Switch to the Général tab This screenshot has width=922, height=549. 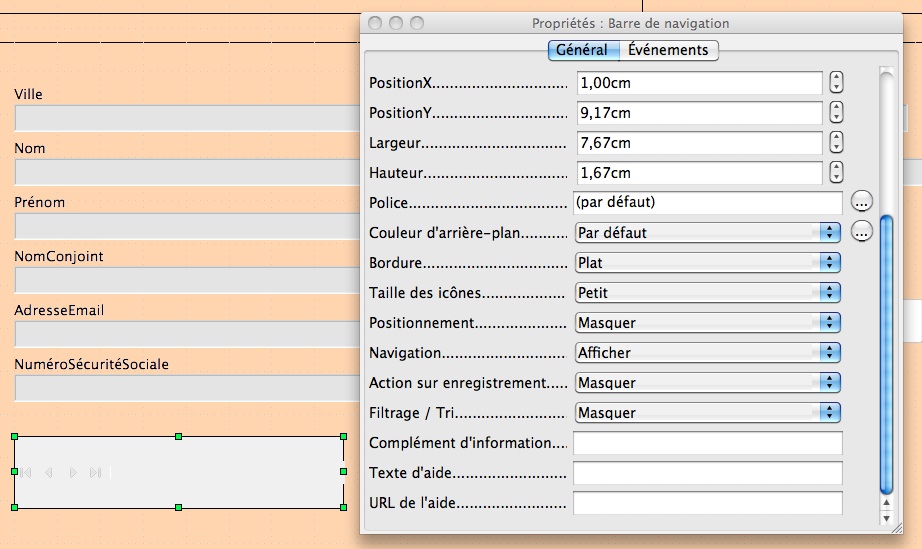(583, 50)
